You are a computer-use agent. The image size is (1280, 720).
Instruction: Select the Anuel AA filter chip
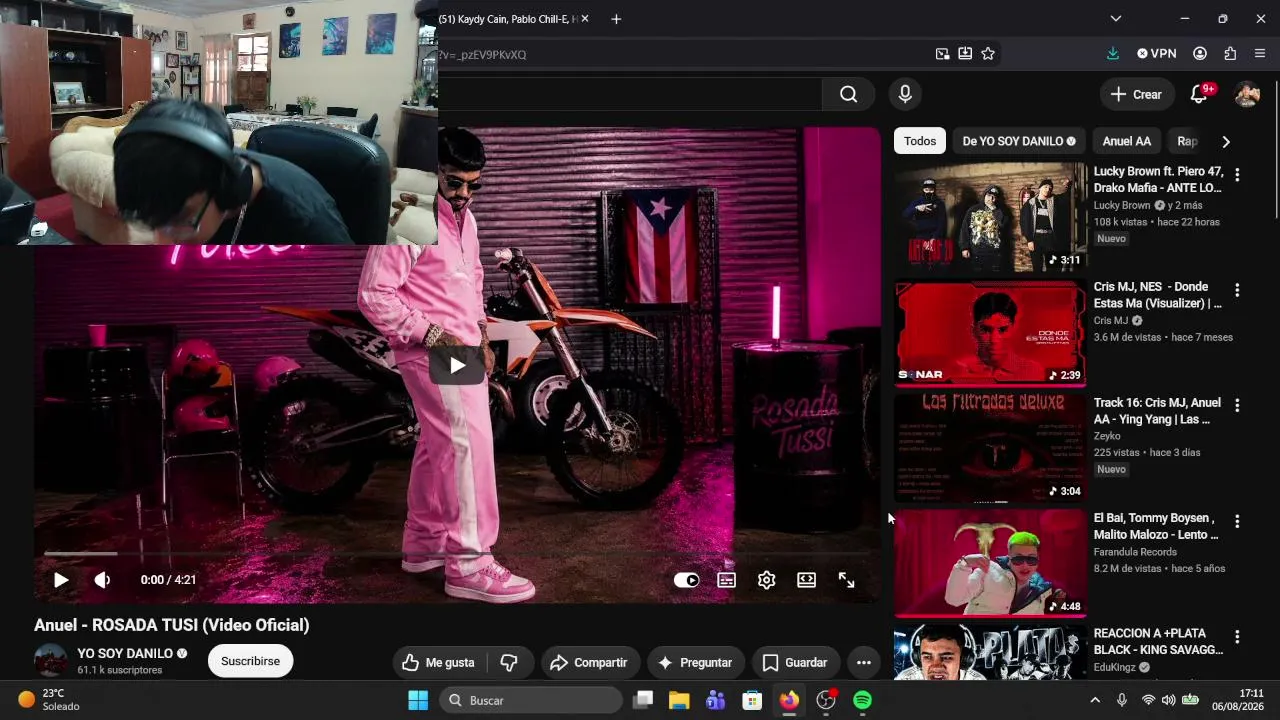pyautogui.click(x=1127, y=141)
